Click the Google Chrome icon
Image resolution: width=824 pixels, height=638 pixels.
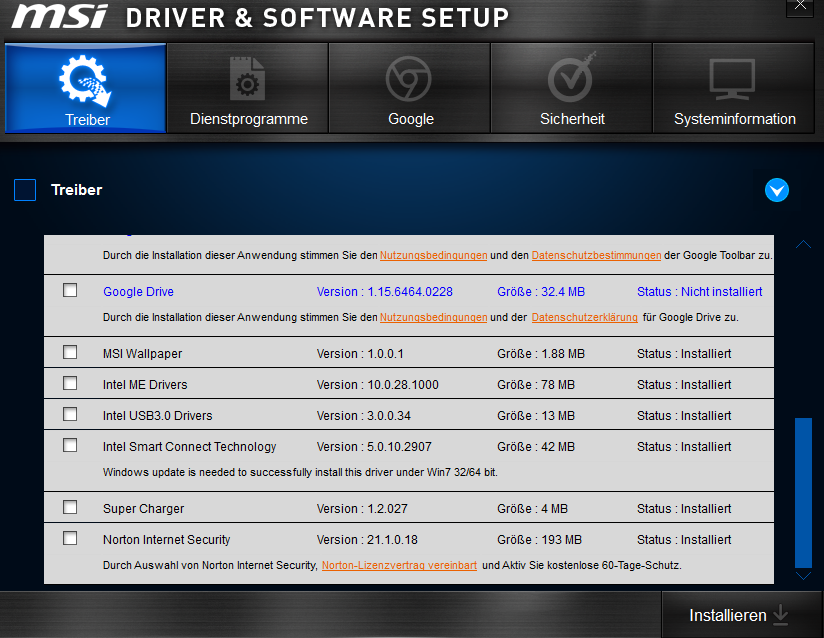pyautogui.click(x=408, y=79)
